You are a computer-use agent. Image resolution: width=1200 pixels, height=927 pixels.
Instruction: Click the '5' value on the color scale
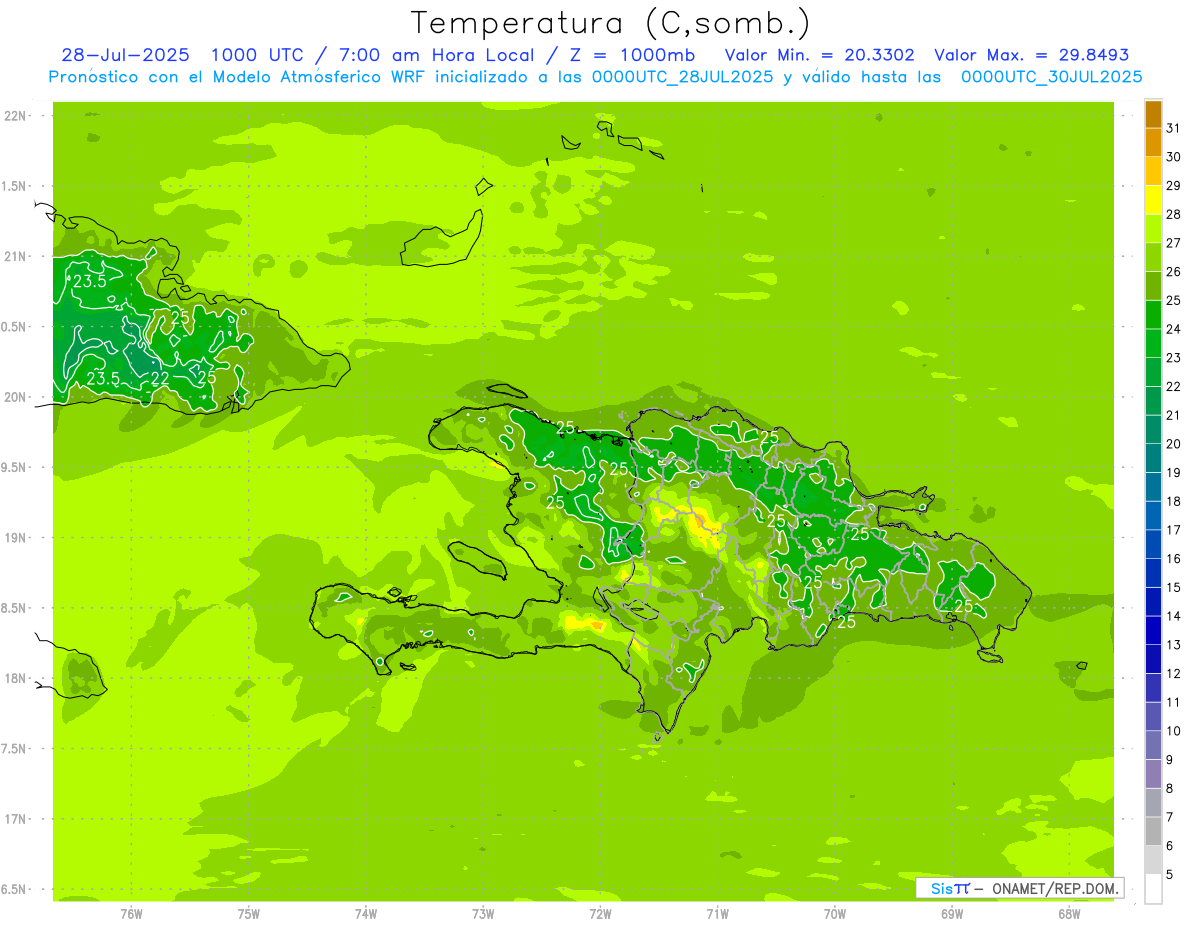(1169, 875)
